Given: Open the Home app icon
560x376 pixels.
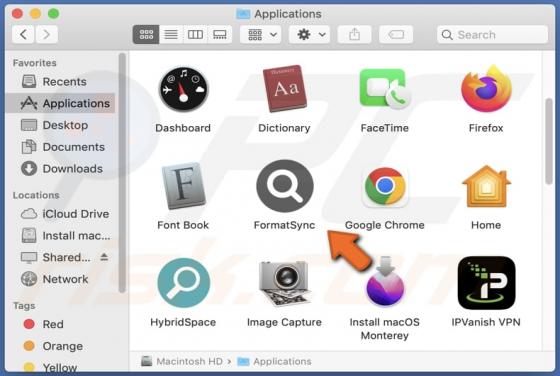Looking at the screenshot, I should tap(486, 186).
